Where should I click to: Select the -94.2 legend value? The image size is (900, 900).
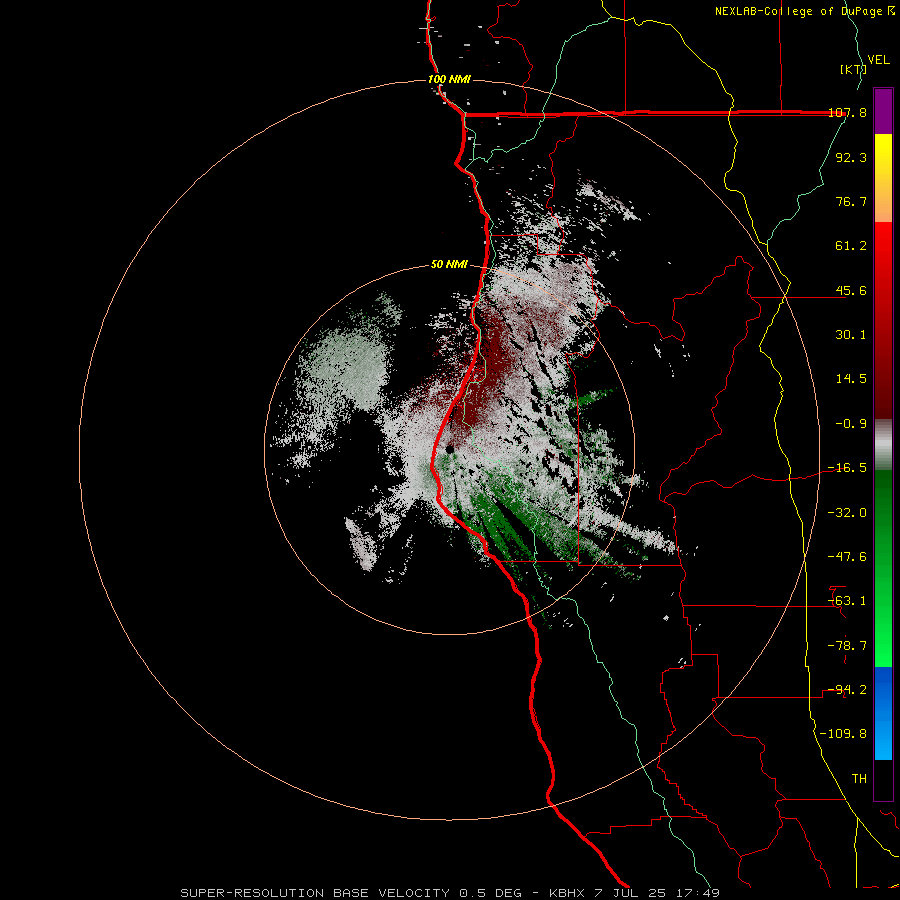[x=847, y=690]
